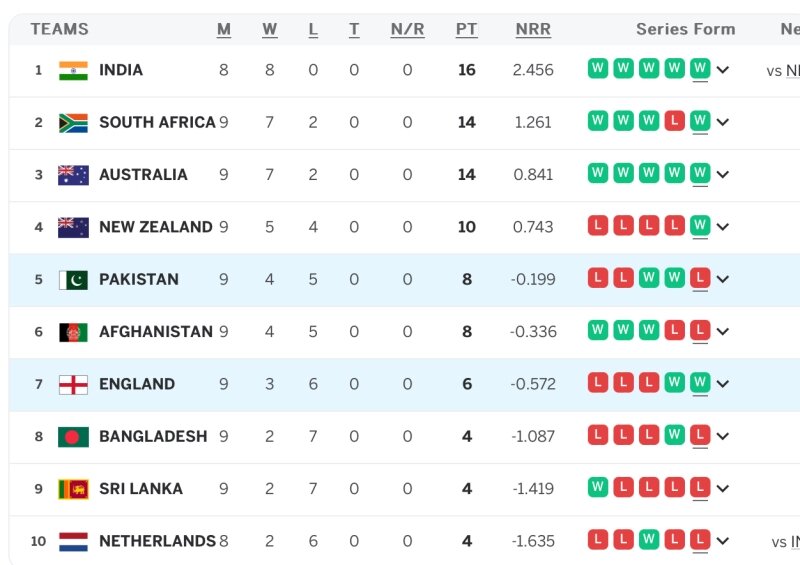Open the ENGLAND team link
Image resolution: width=800 pixels, height=565 pixels.
[x=137, y=384]
